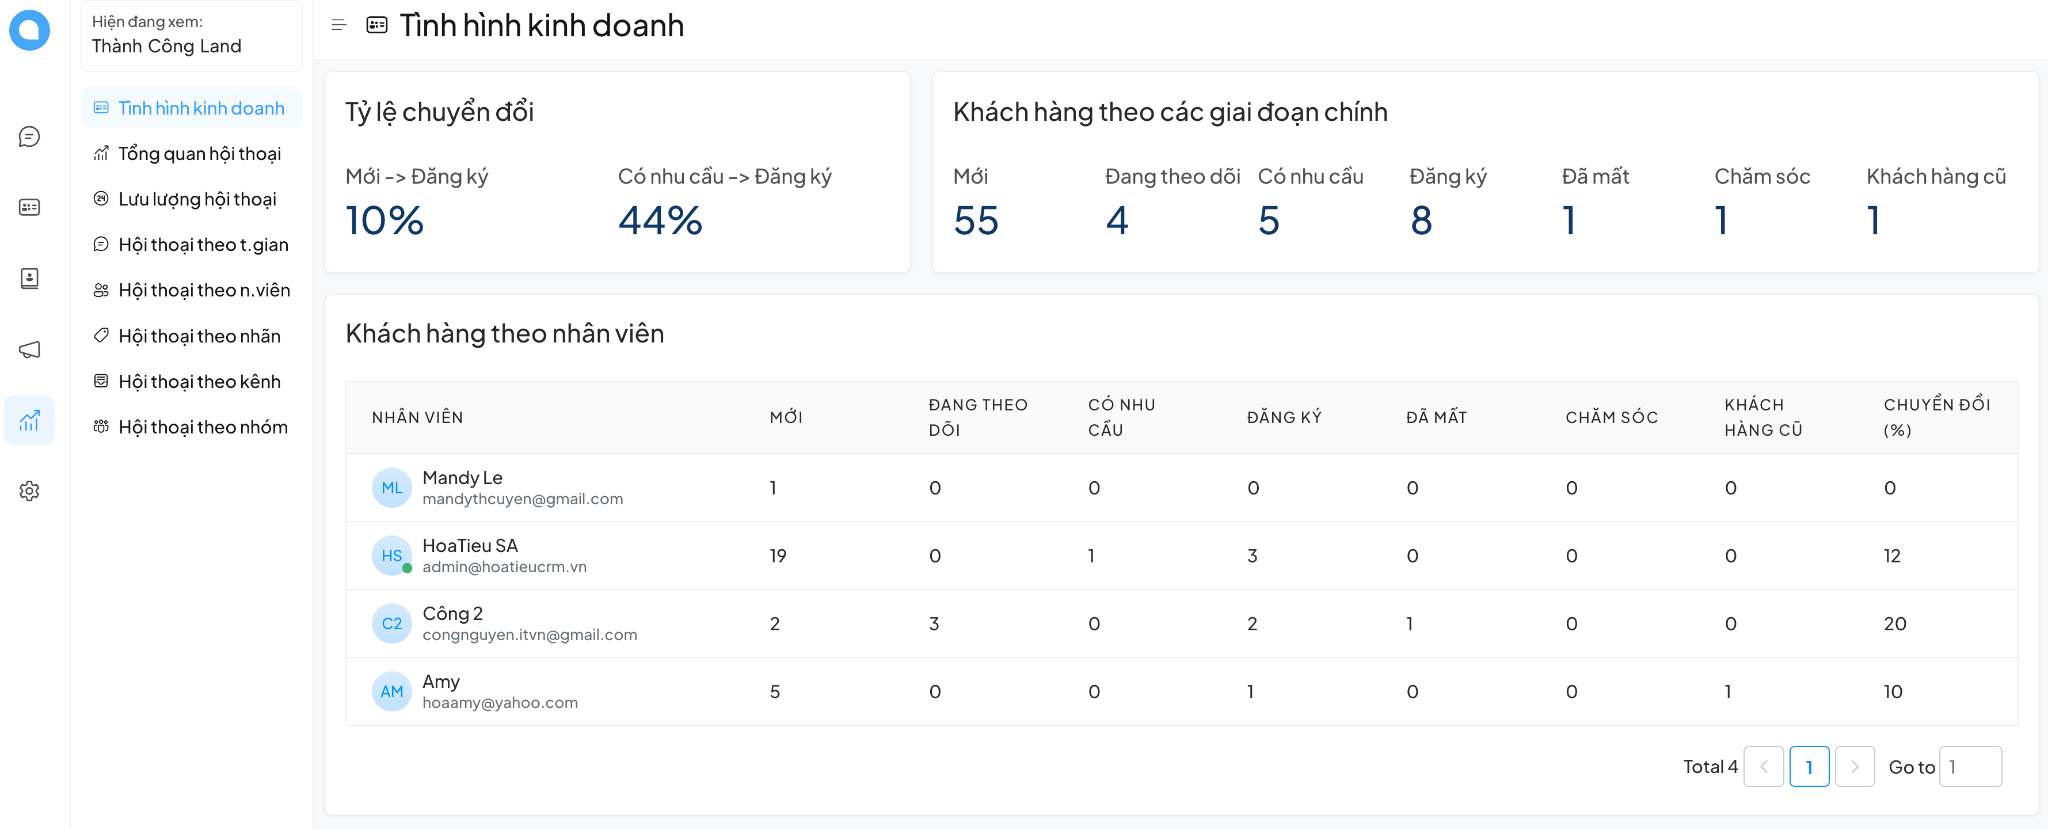Open the Thành Công Land workspace selector
Image resolution: width=2048 pixels, height=829 pixels.
click(x=191, y=35)
